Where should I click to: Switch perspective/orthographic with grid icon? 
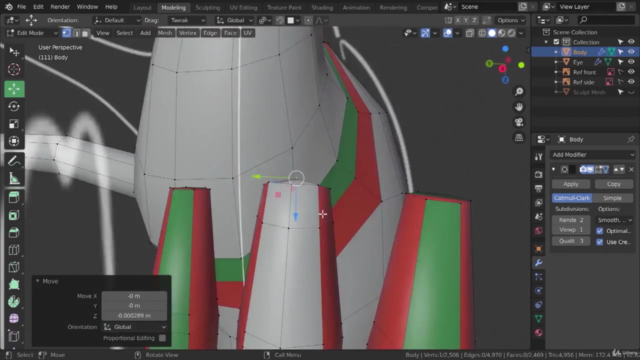[x=519, y=138]
